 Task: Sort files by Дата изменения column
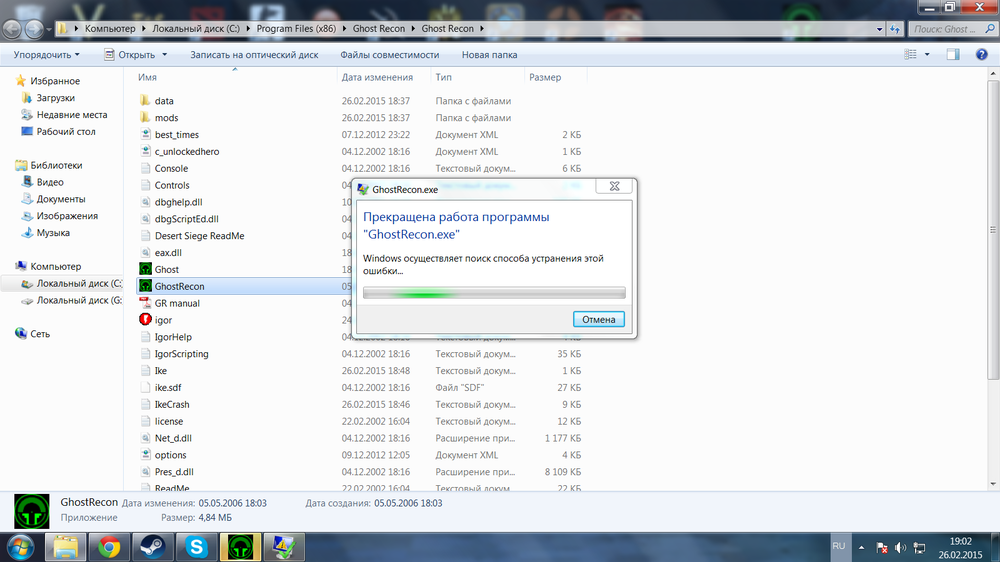(x=377, y=77)
